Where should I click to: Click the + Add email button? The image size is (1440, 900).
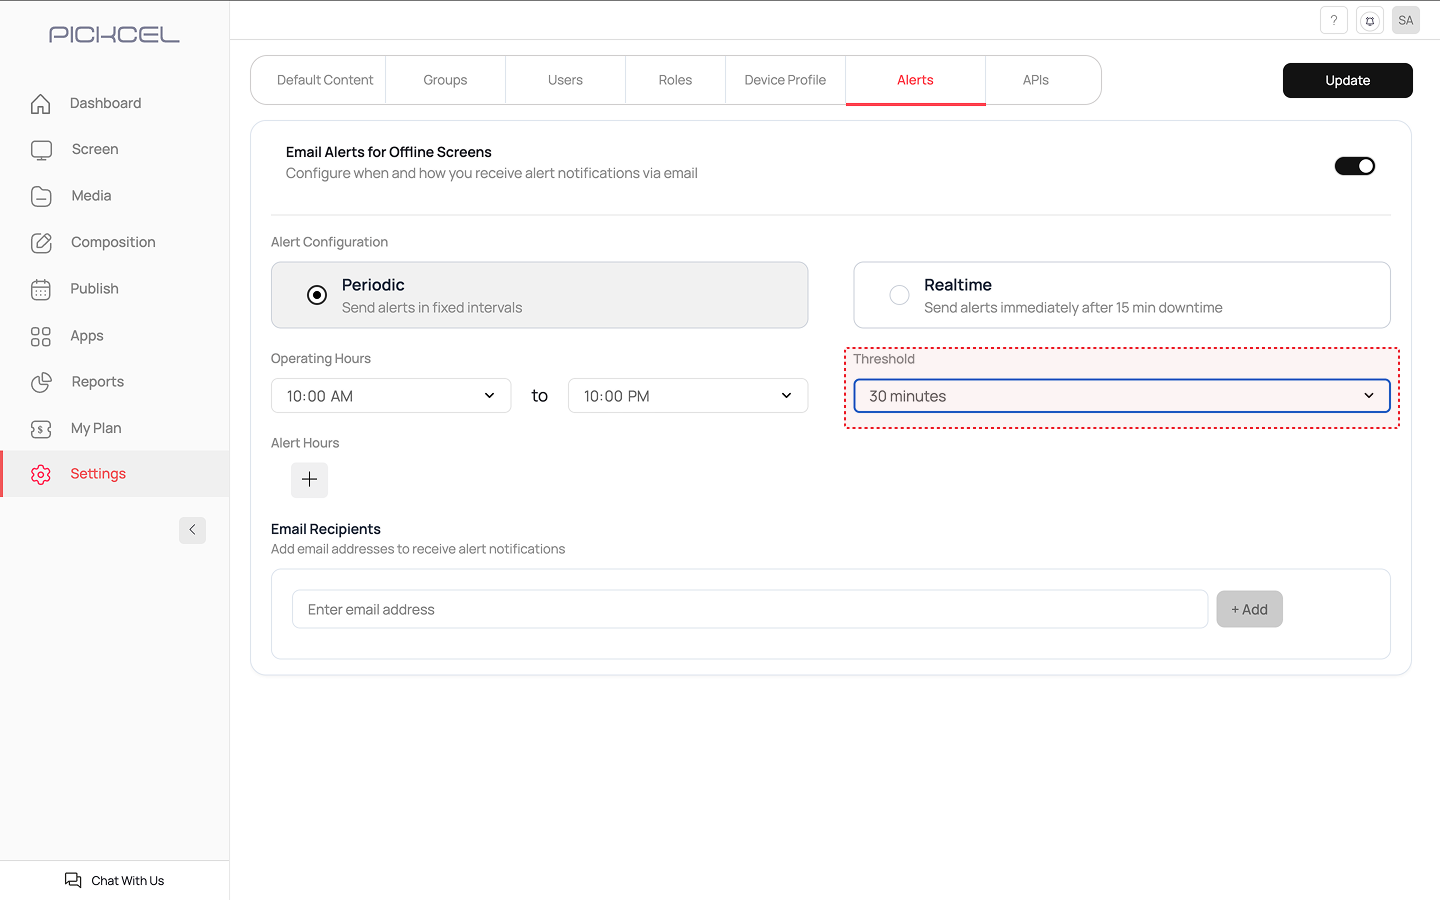(x=1249, y=609)
